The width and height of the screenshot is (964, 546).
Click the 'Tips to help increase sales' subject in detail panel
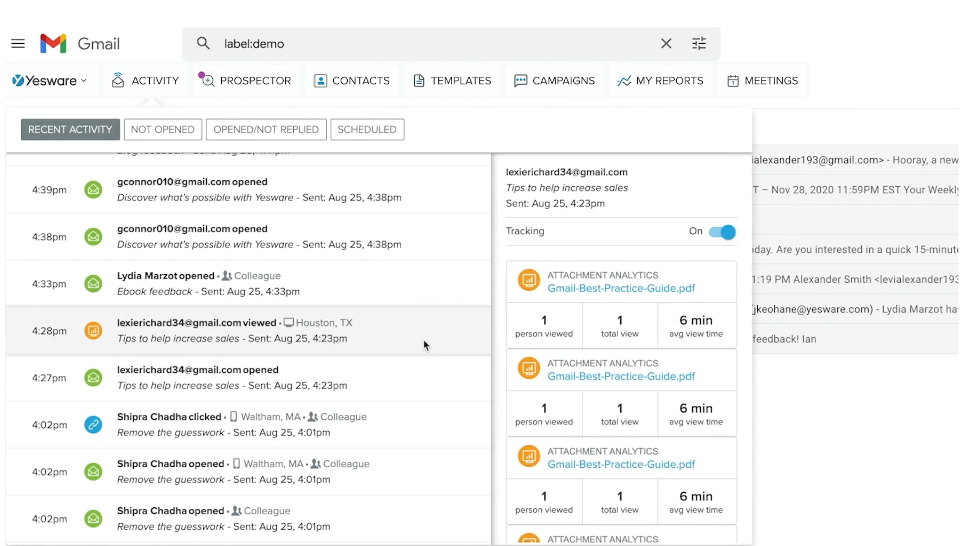pos(566,188)
